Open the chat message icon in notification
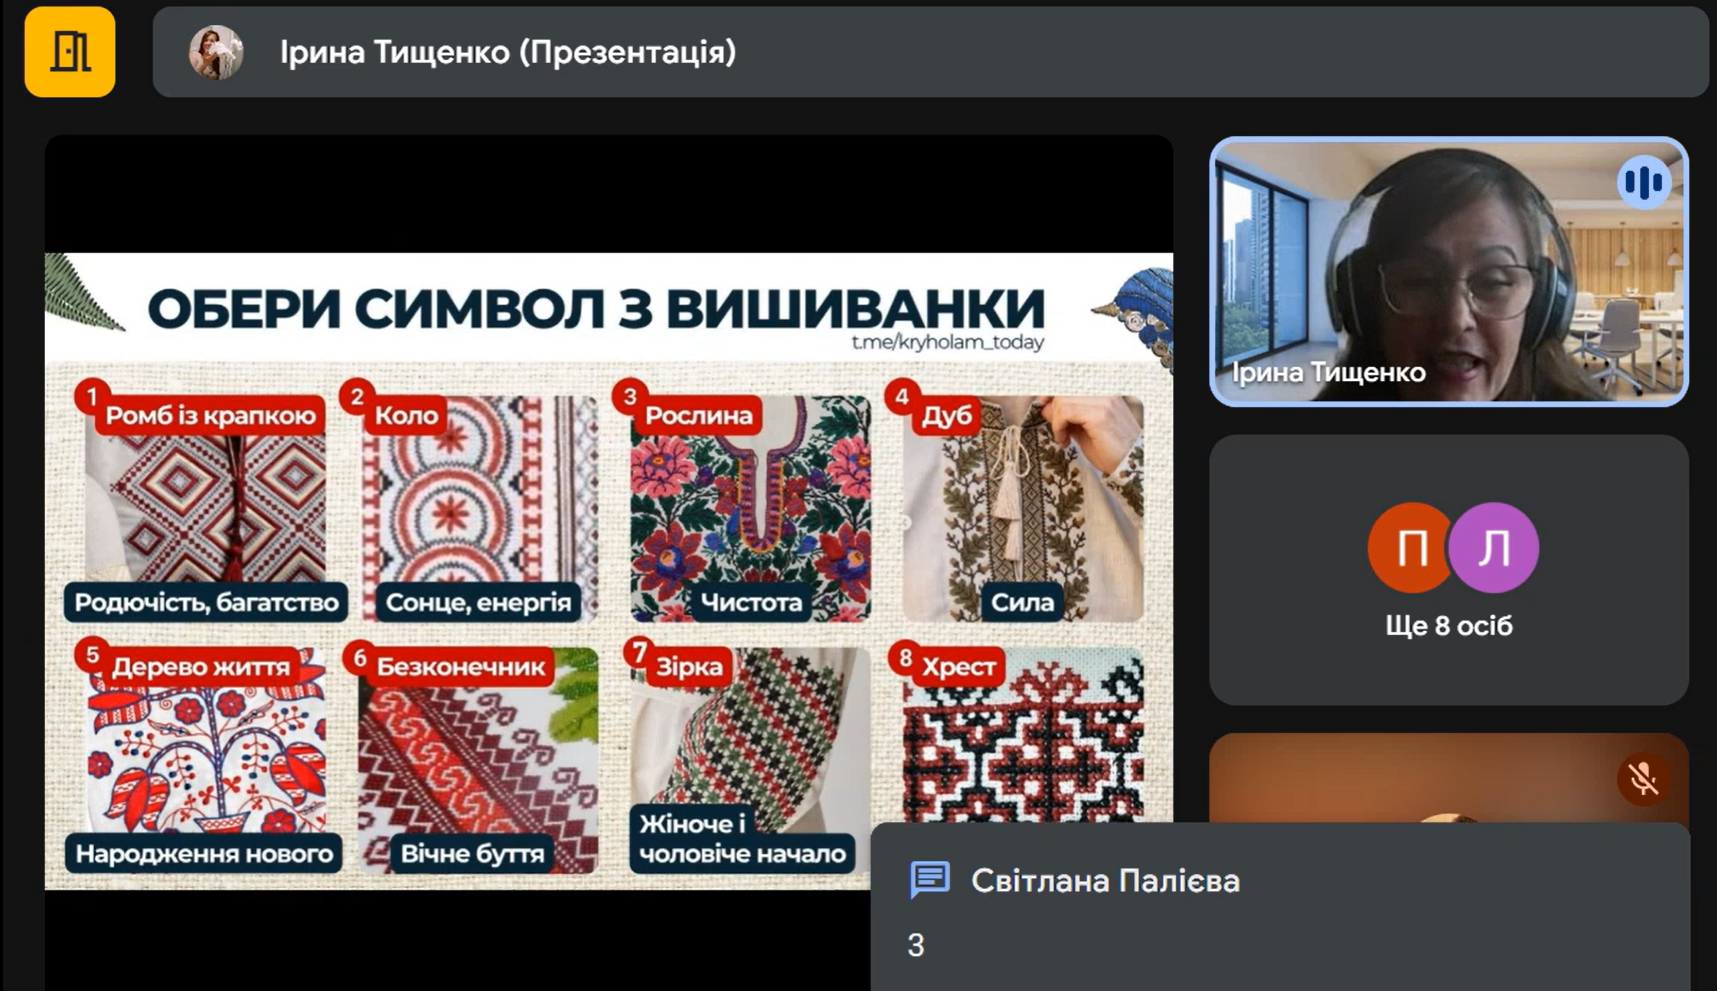1717x991 pixels. tap(929, 880)
